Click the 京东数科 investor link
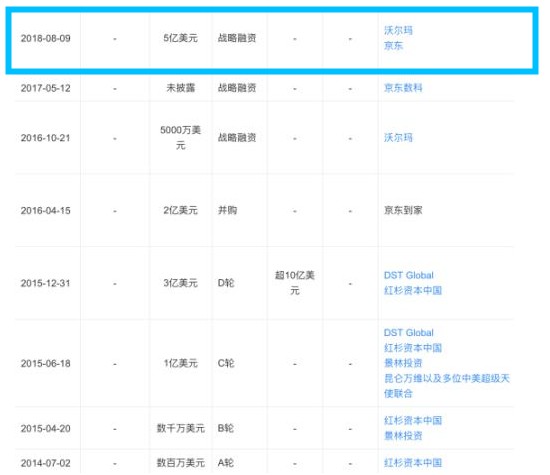 403,88
